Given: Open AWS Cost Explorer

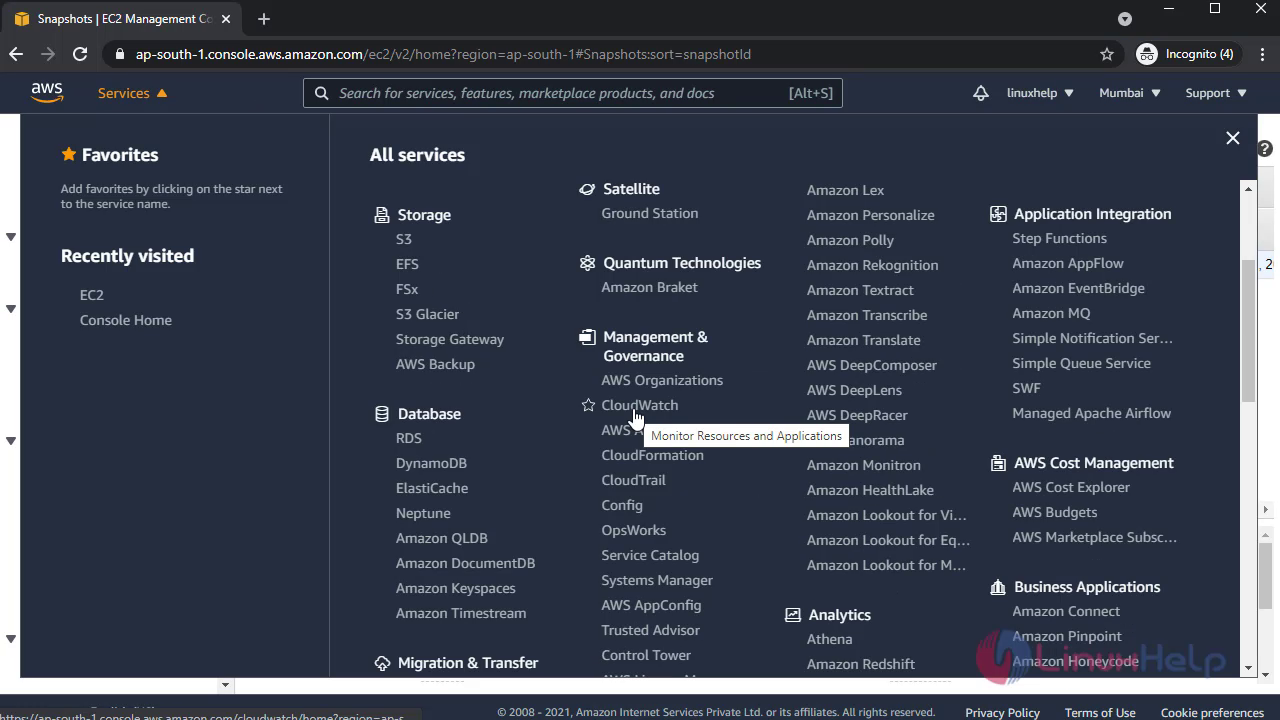Looking at the screenshot, I should 1071,487.
